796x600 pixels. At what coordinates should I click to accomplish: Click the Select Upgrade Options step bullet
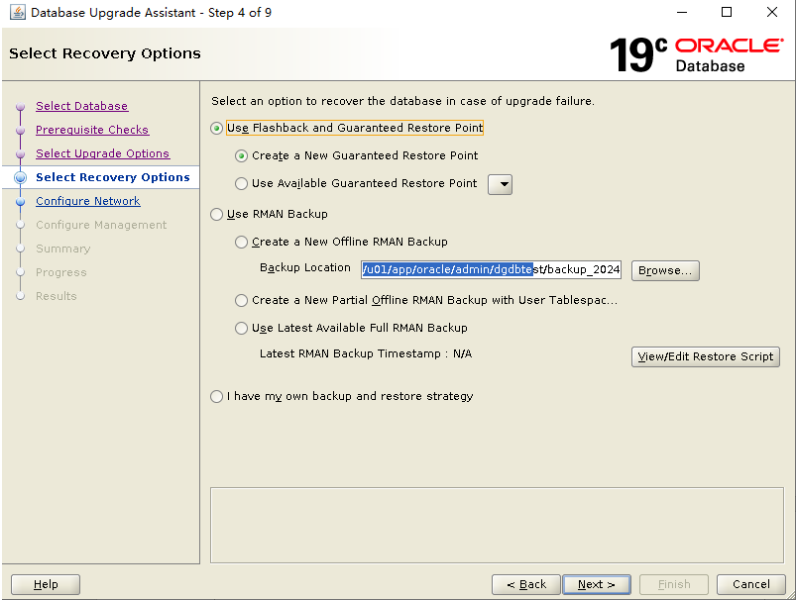click(20, 154)
